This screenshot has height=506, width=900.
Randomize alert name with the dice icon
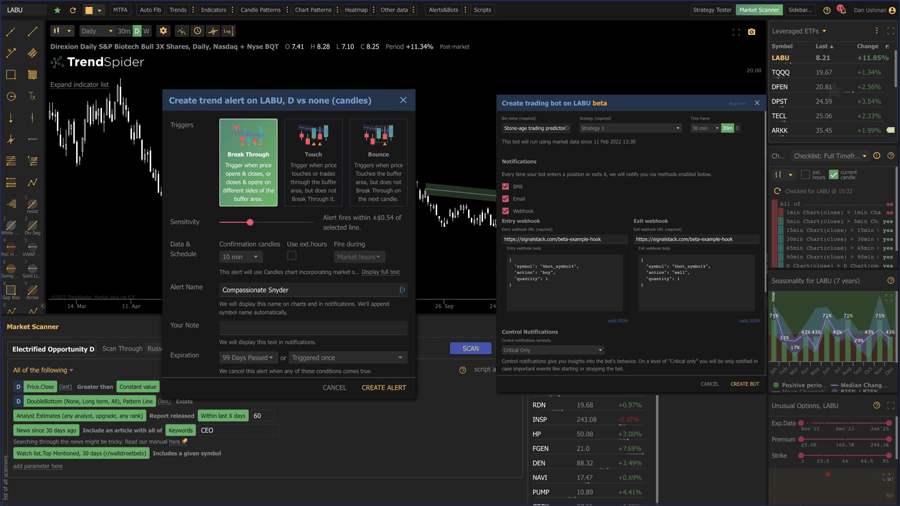[402, 290]
